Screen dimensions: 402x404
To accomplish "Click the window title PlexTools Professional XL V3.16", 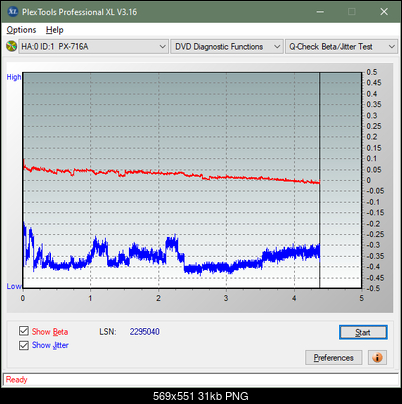I will pos(80,12).
